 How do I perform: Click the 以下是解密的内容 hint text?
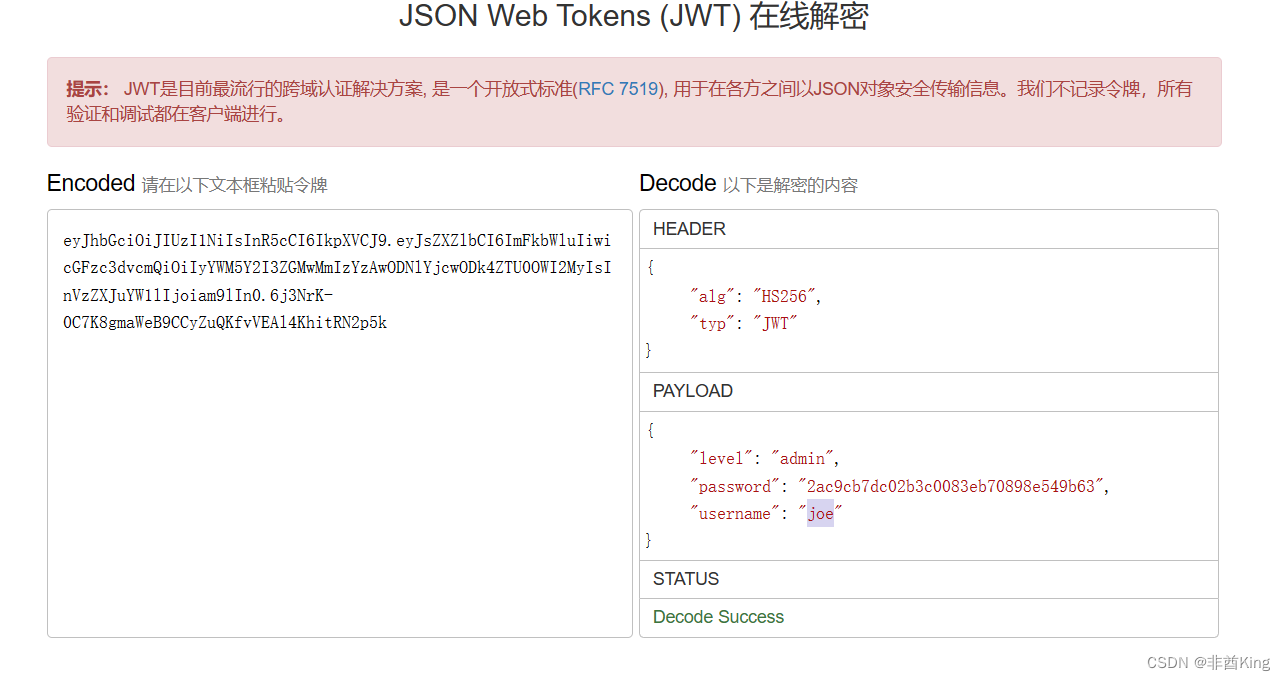point(790,185)
